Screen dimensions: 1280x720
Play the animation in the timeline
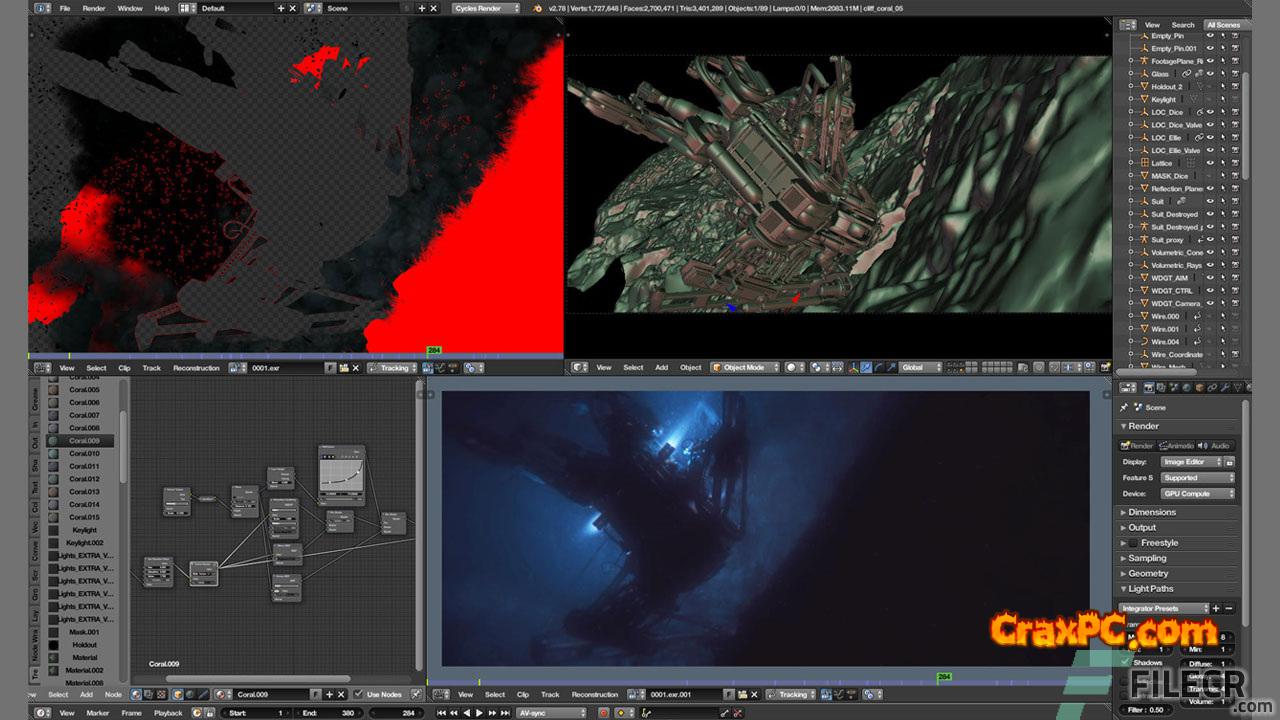click(x=479, y=713)
